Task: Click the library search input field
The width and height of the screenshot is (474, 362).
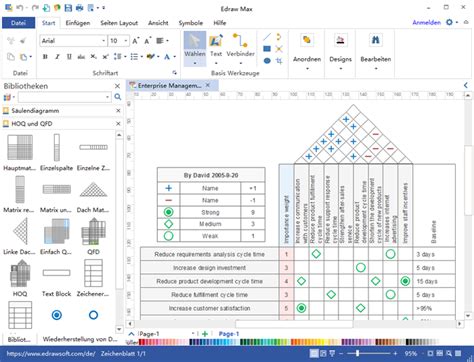Action: [x=61, y=97]
